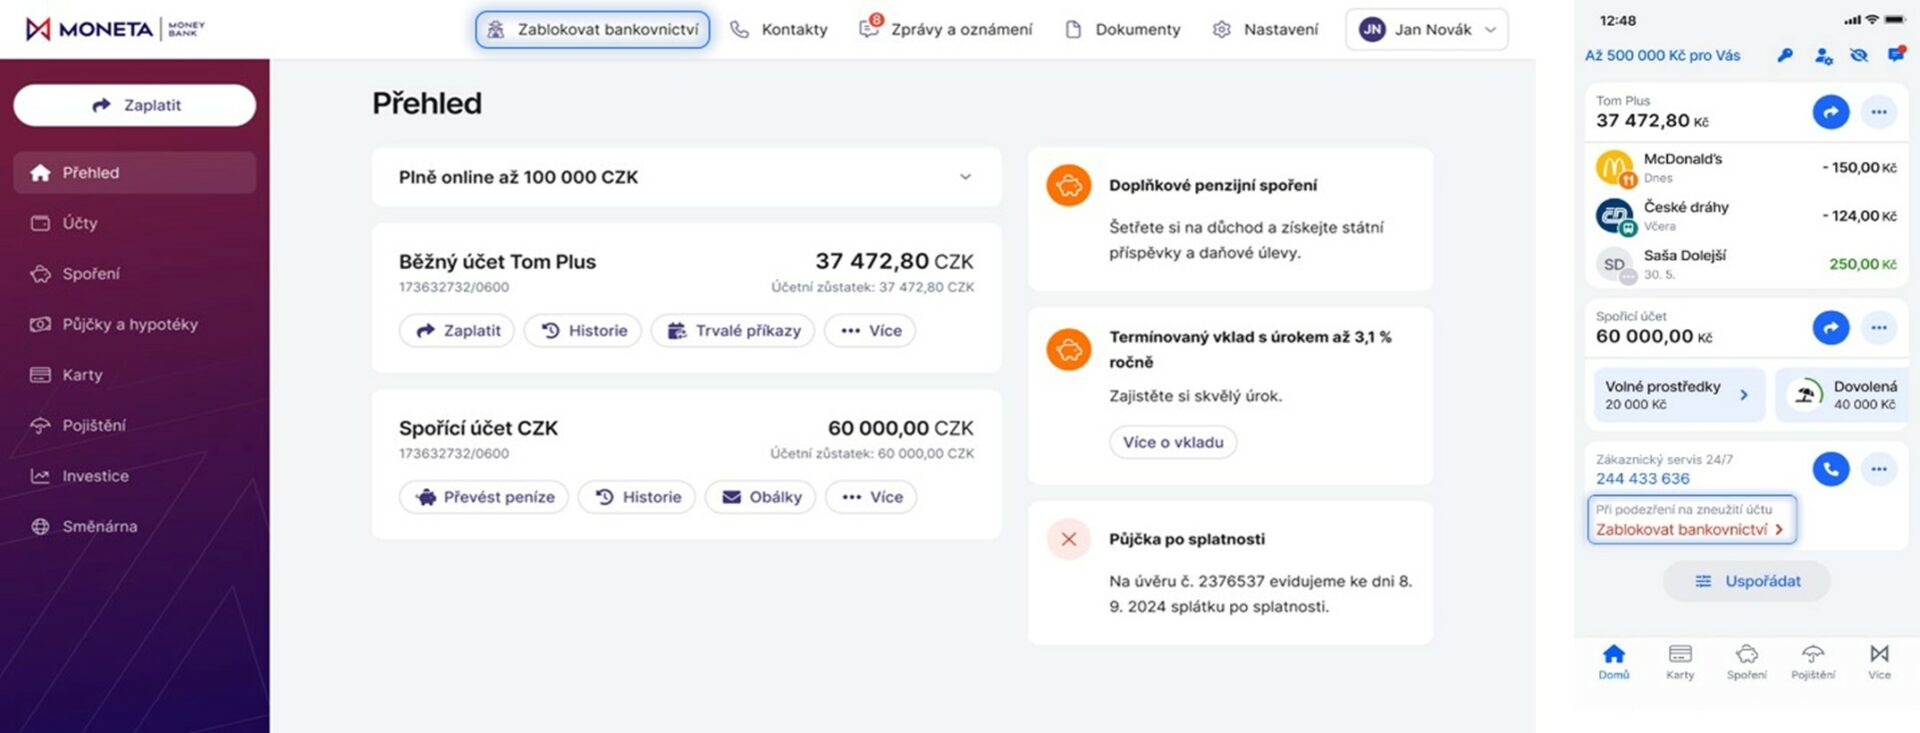Tap Domů tab in mobile bottom bar

1613,662
